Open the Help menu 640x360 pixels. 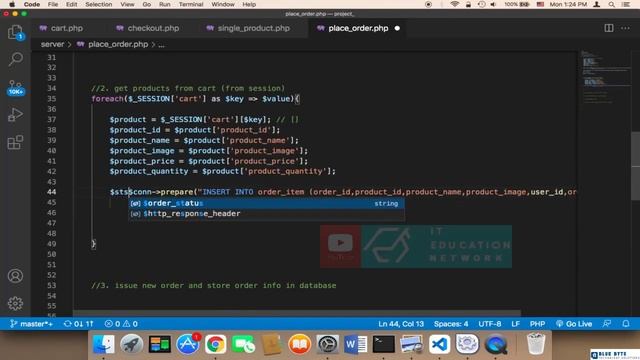(249, 4)
